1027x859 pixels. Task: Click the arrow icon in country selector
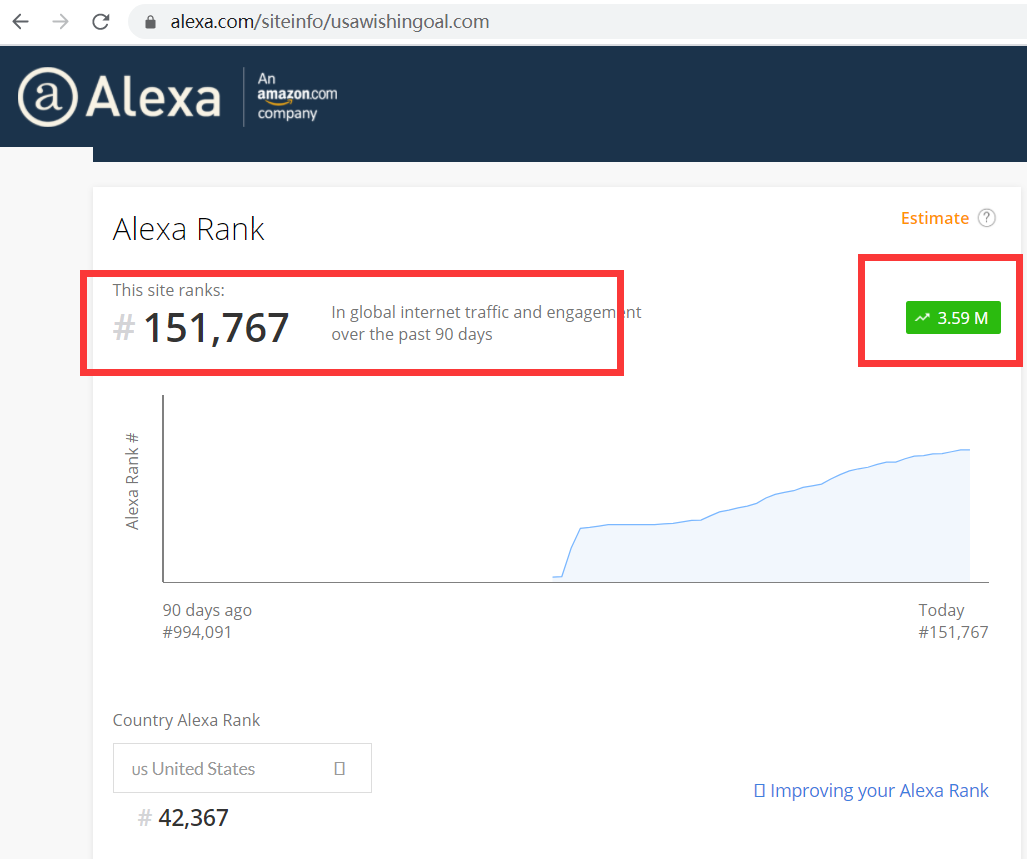point(339,769)
